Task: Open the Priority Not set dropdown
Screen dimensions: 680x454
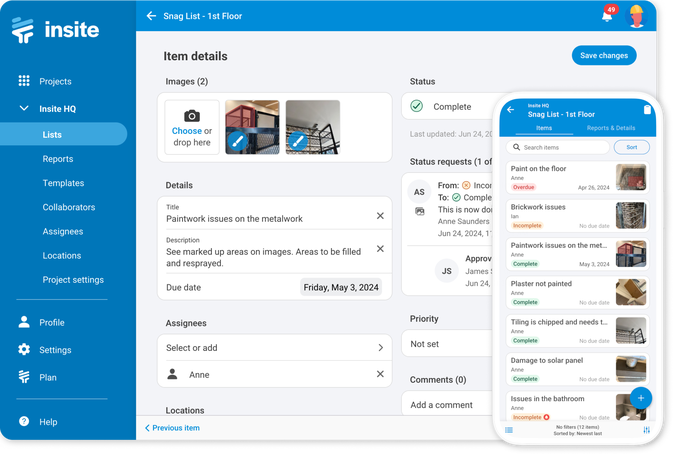Action: [x=450, y=344]
